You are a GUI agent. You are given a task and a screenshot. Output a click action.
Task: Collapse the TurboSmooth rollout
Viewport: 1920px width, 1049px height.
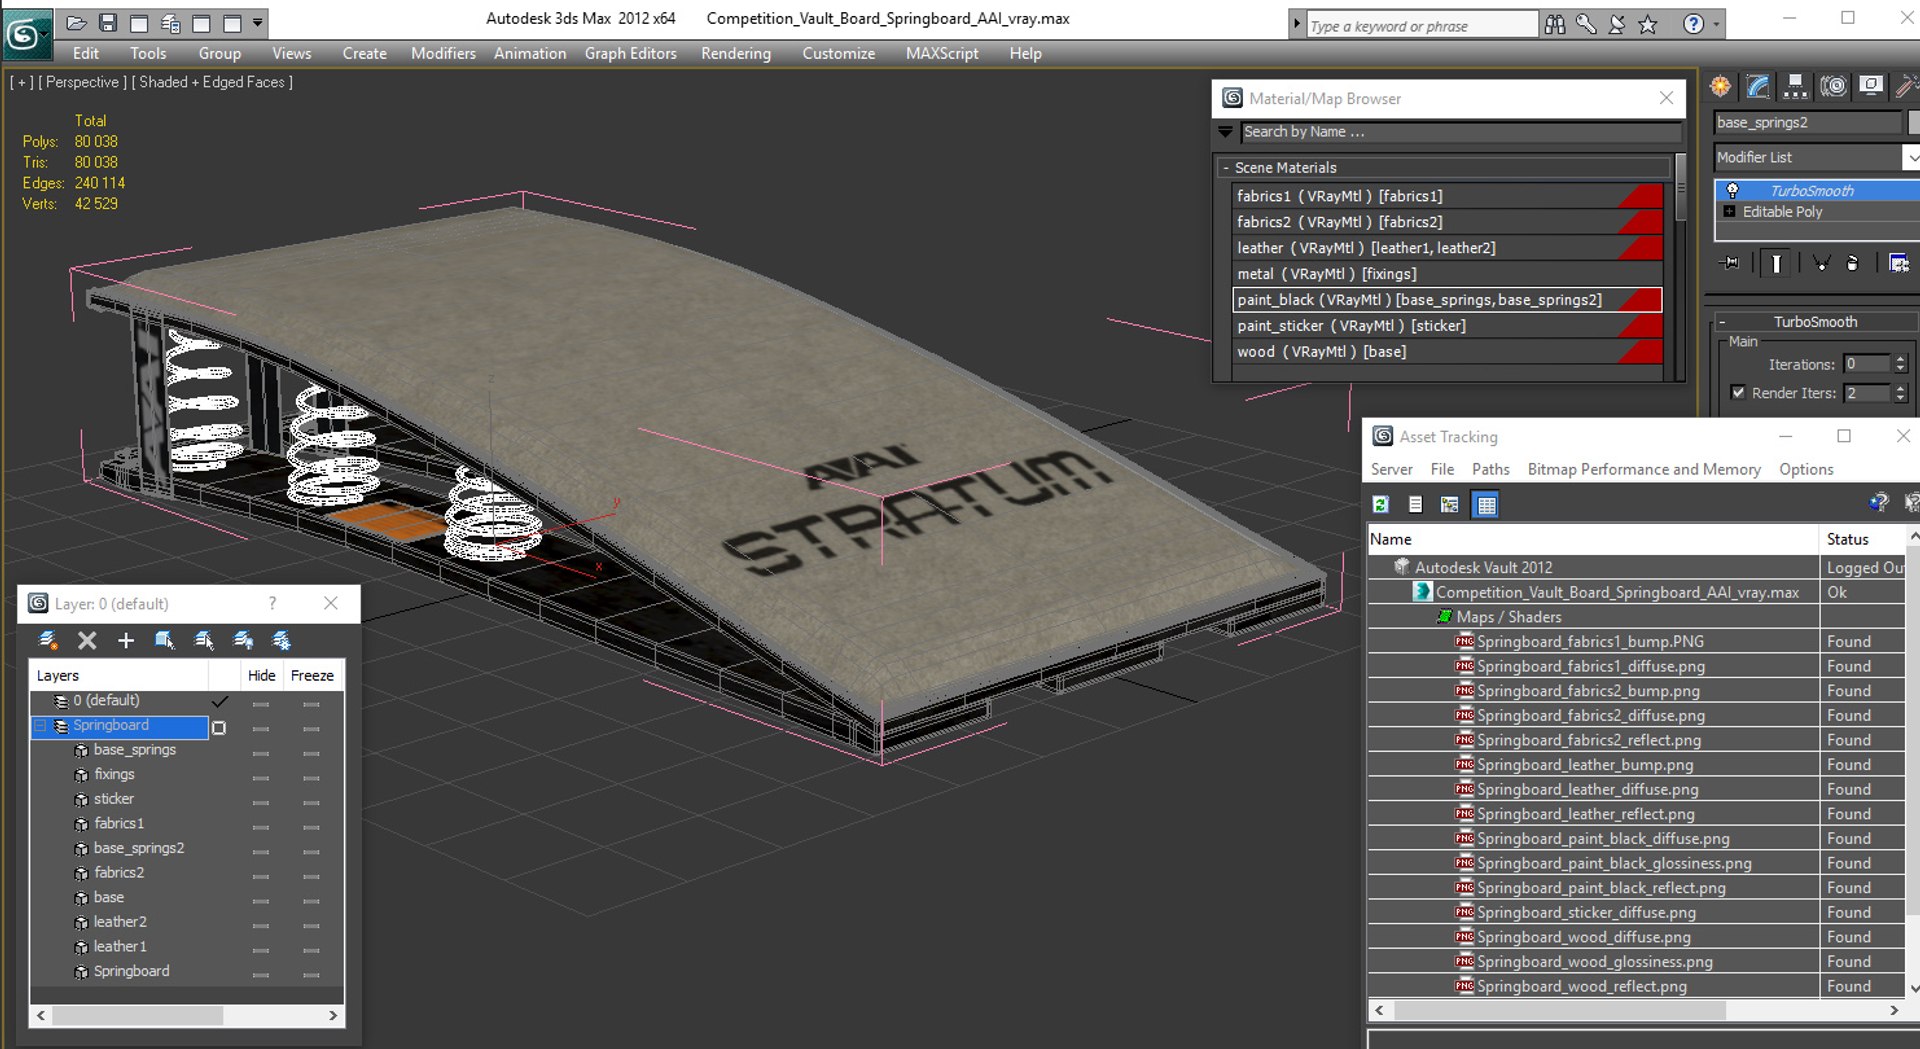1722,322
